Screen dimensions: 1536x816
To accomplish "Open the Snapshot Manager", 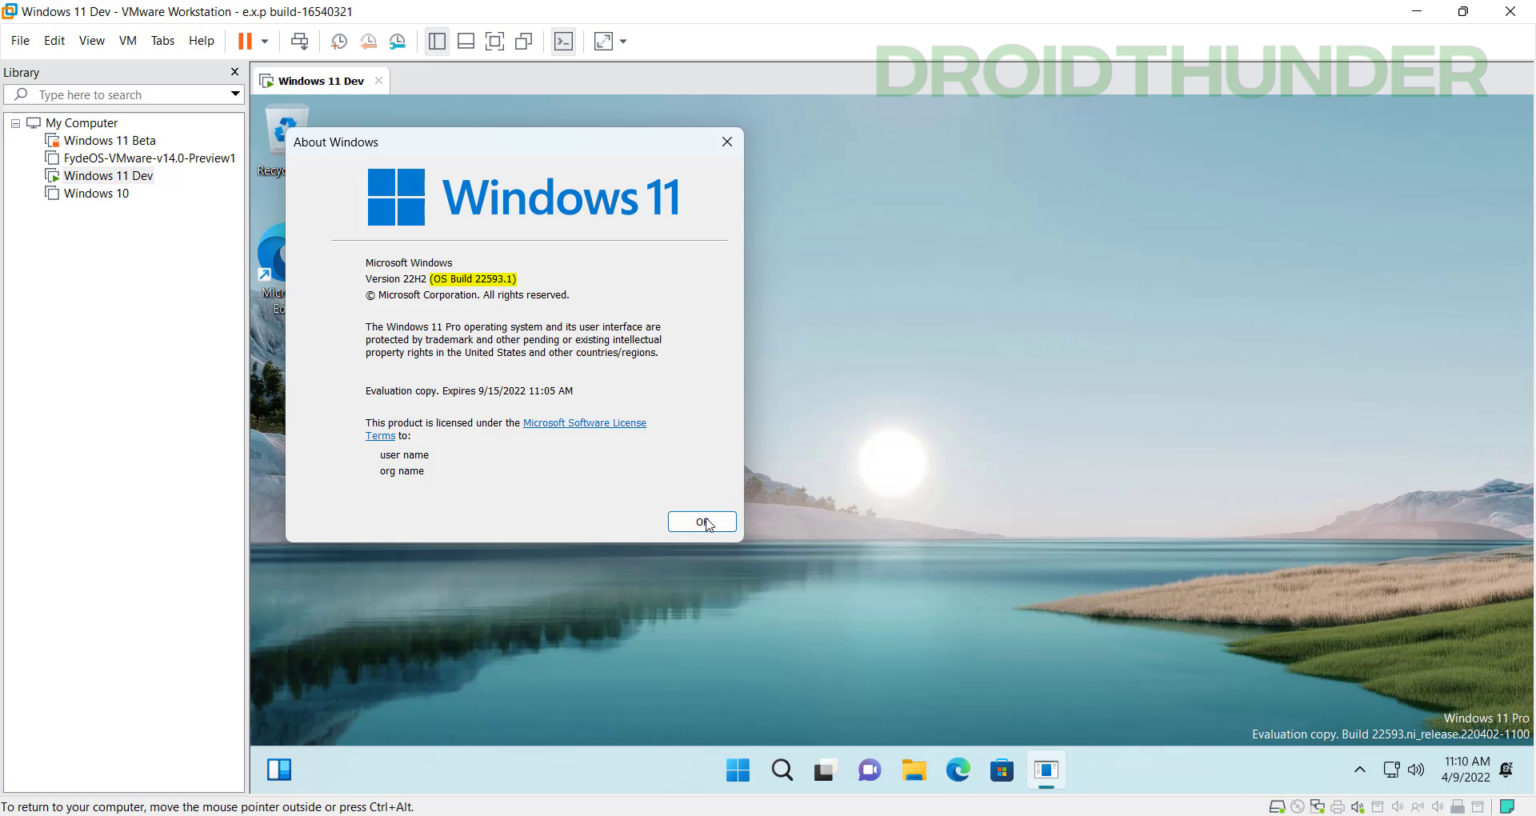I will coord(397,41).
